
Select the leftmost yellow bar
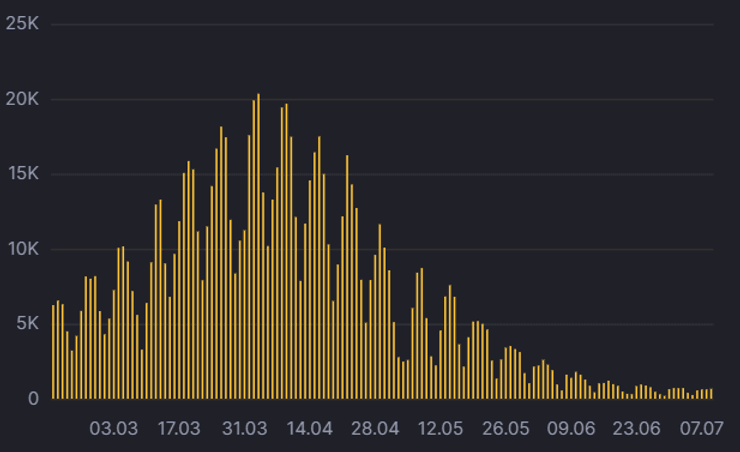click(x=53, y=352)
